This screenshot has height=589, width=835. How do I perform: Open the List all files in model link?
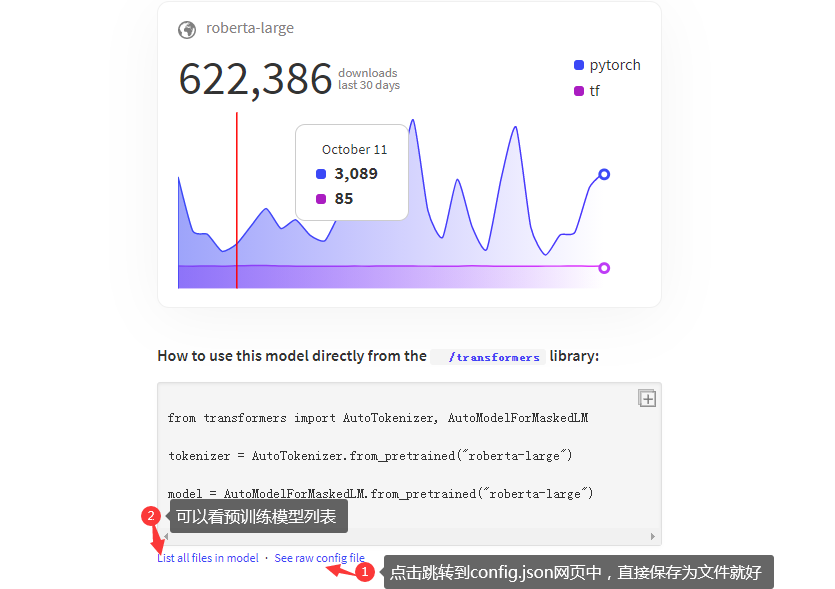pyautogui.click(x=208, y=558)
